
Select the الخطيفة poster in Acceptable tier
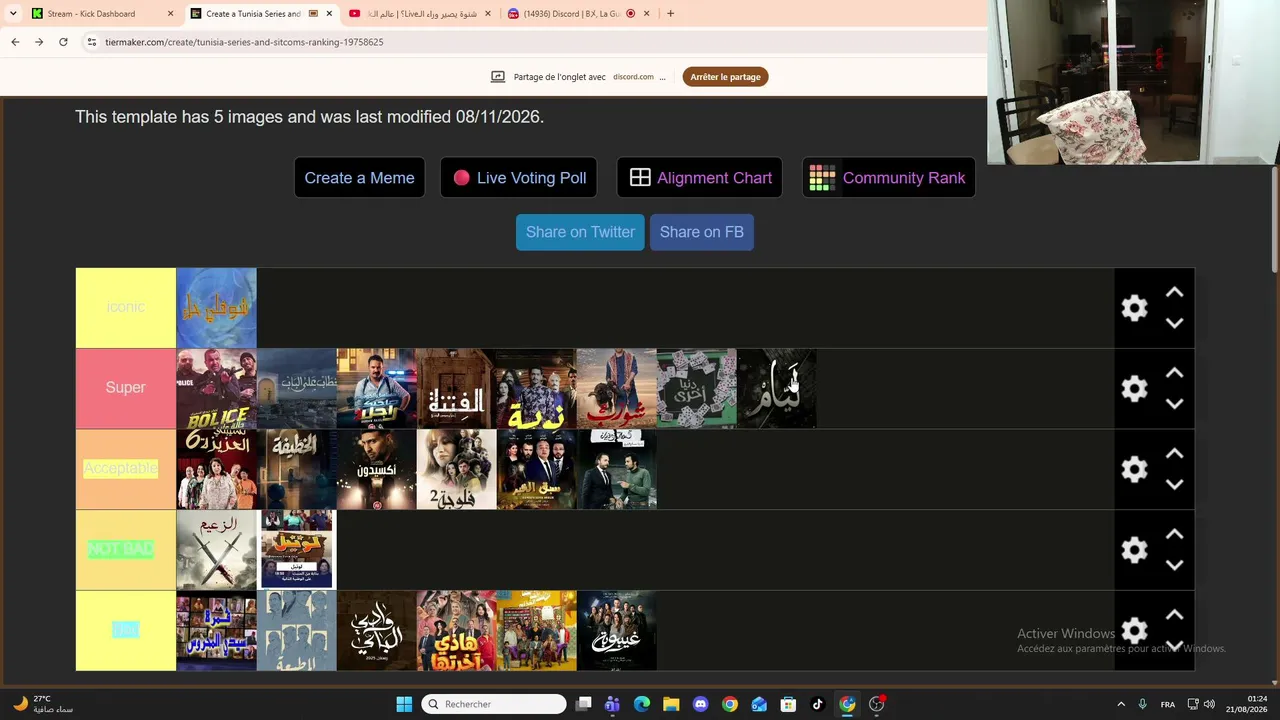click(297, 469)
